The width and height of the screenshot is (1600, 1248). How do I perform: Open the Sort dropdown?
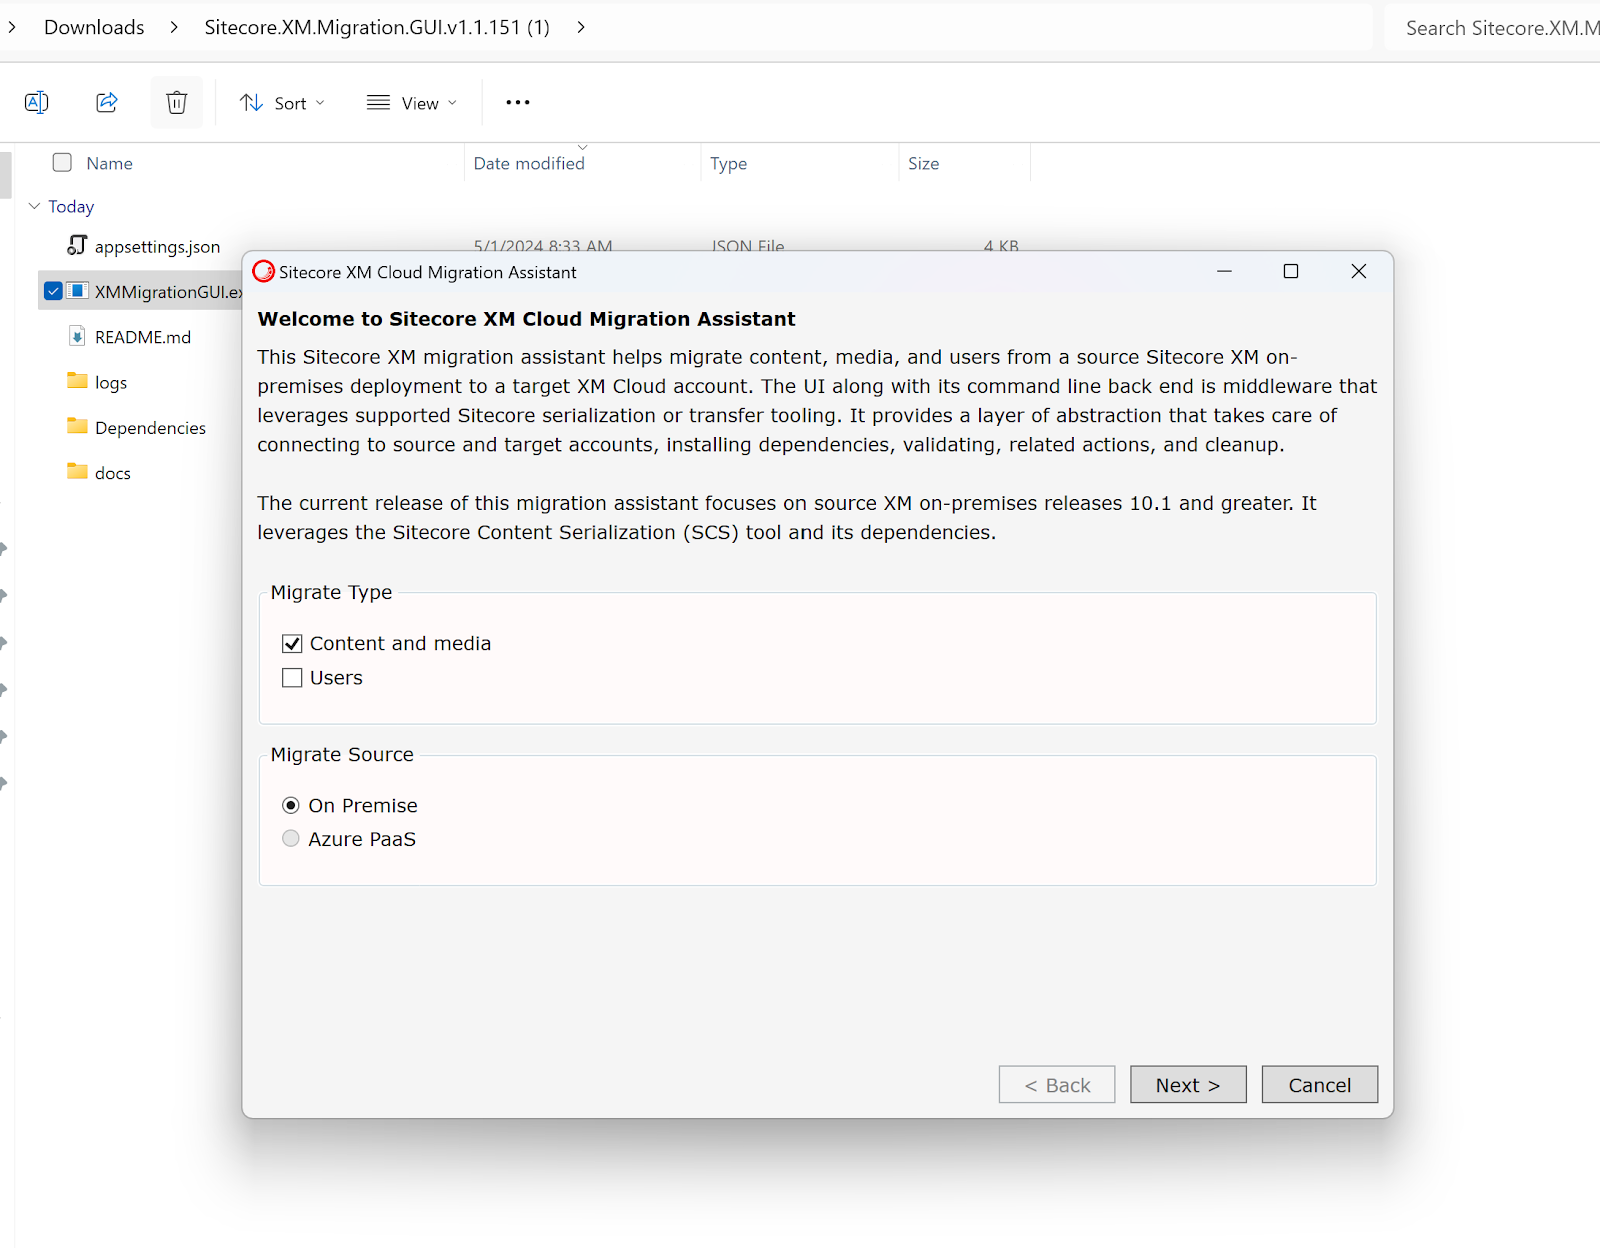(x=282, y=103)
